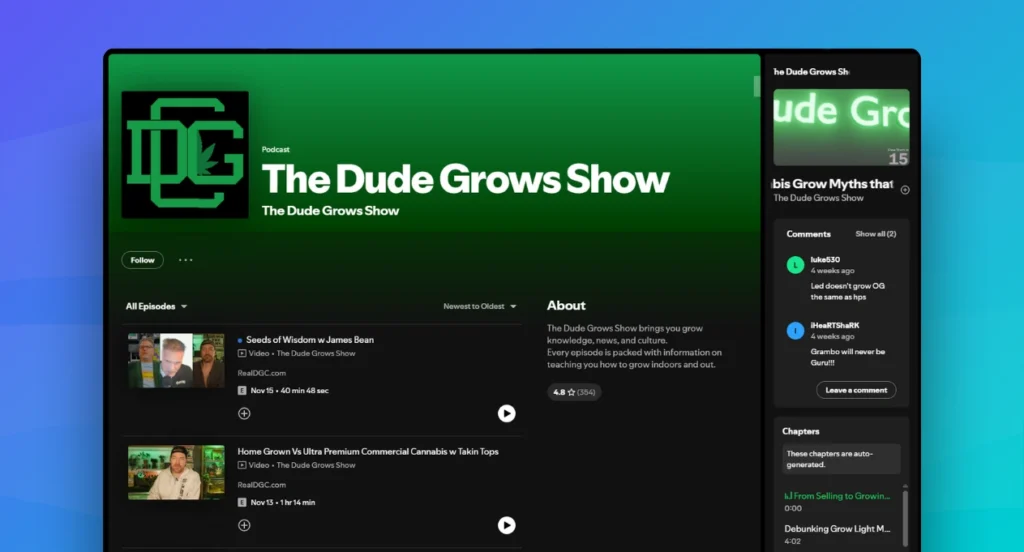
Task: Open the Newest to Oldest sort dropdown
Action: [x=479, y=306]
